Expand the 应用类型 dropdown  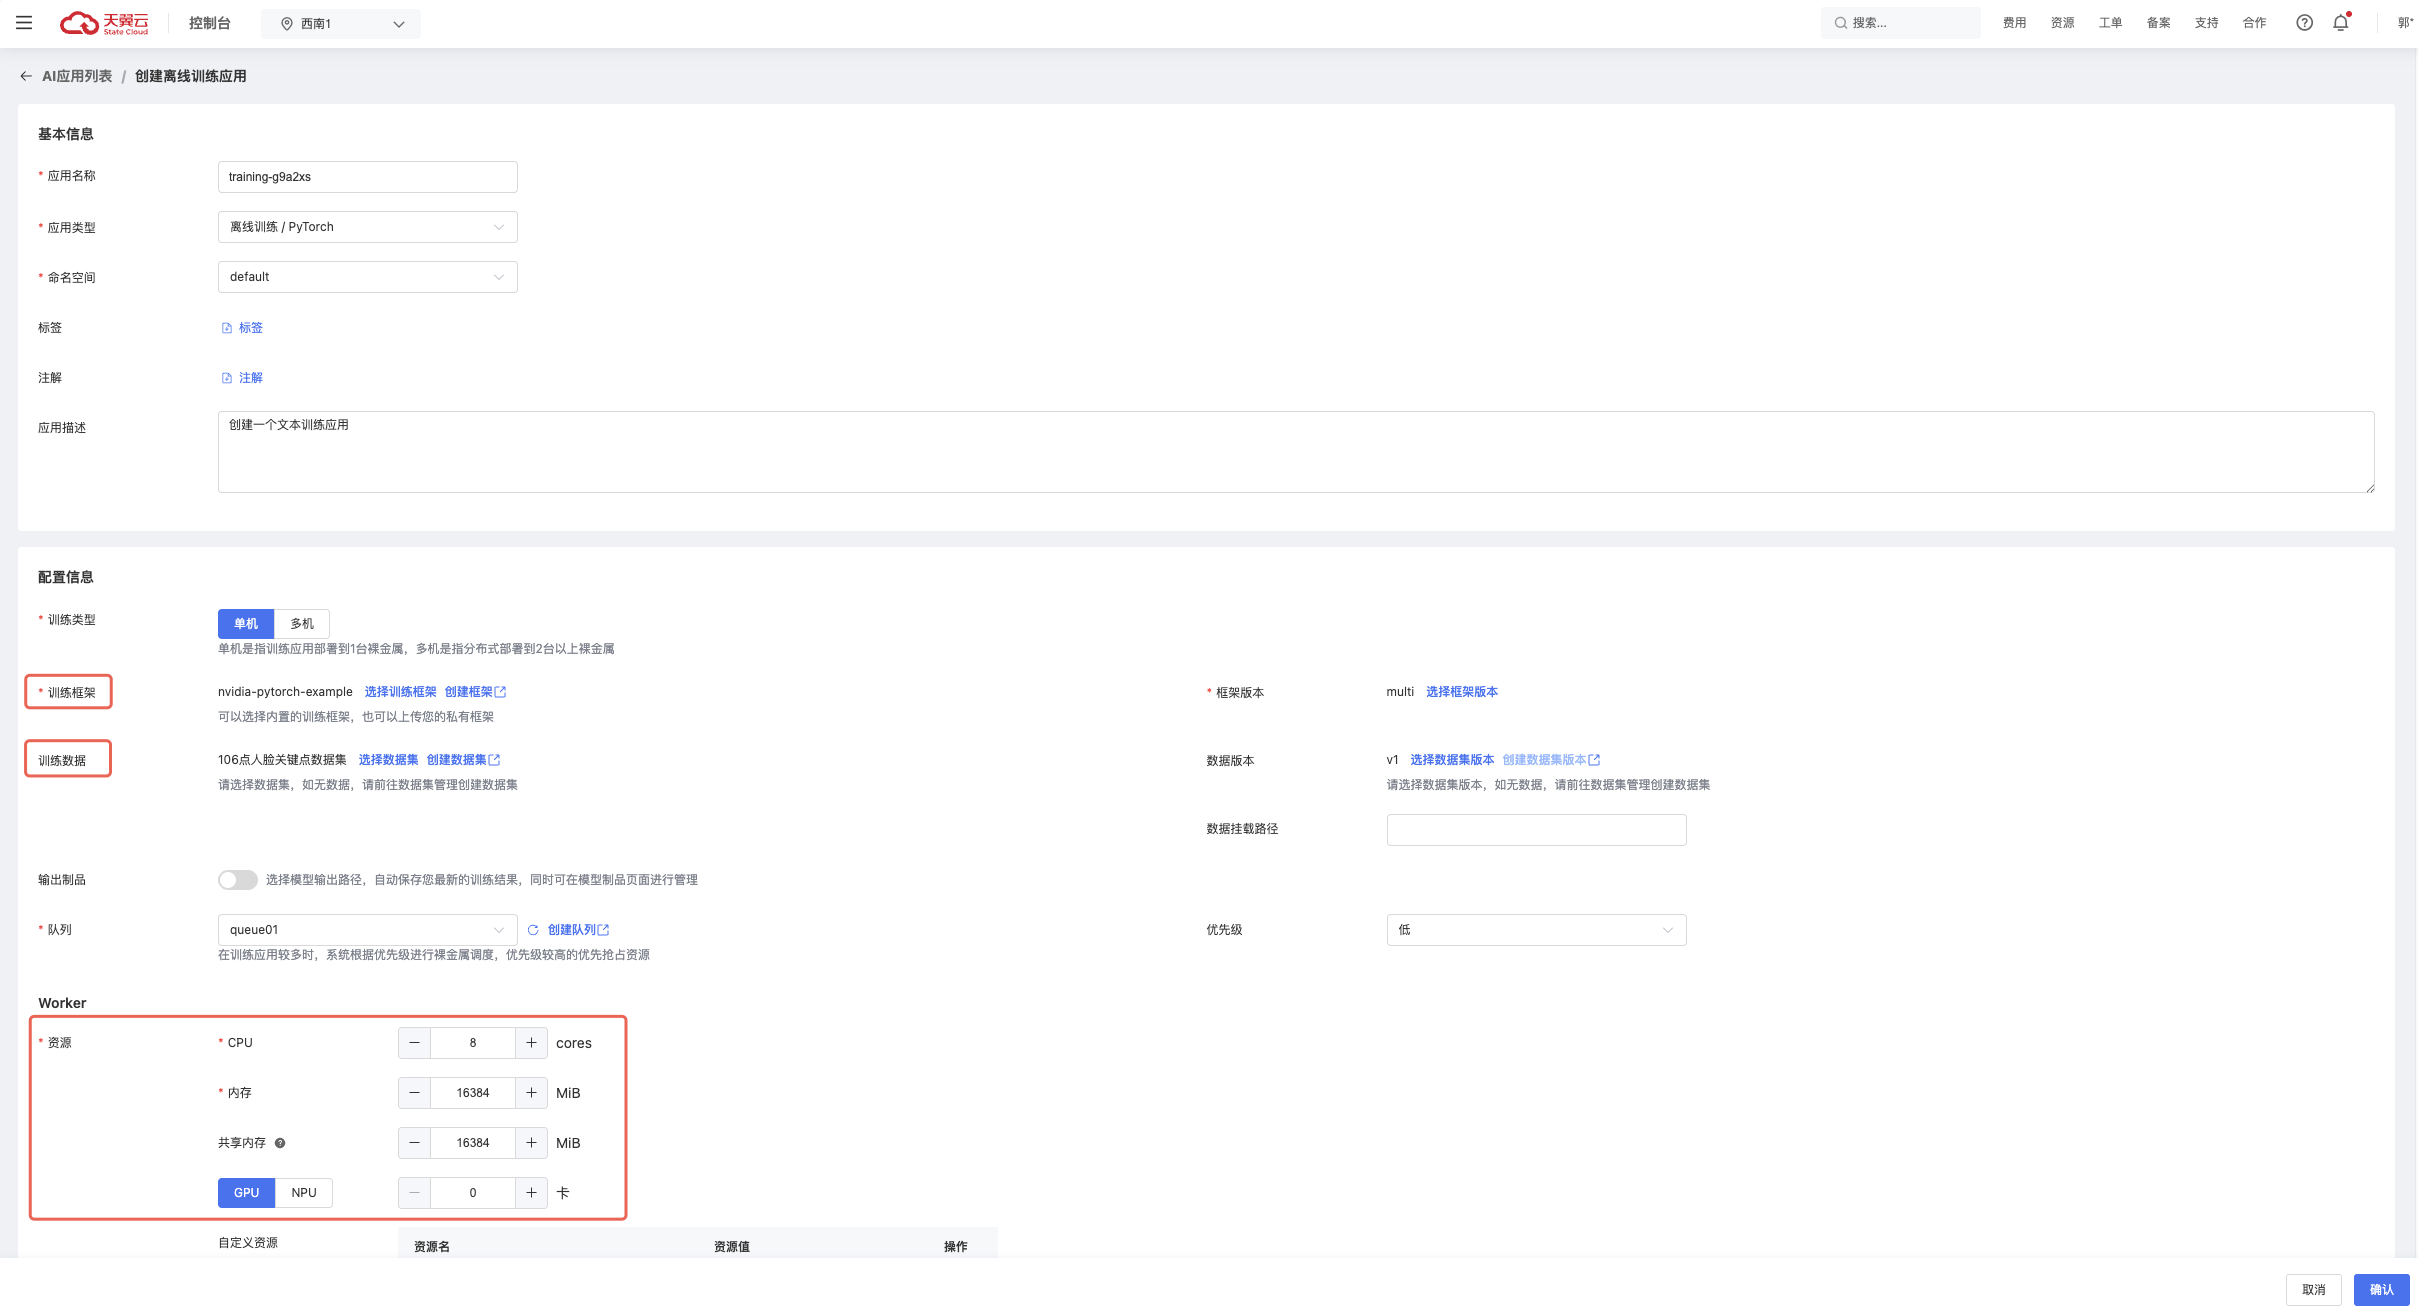click(367, 227)
